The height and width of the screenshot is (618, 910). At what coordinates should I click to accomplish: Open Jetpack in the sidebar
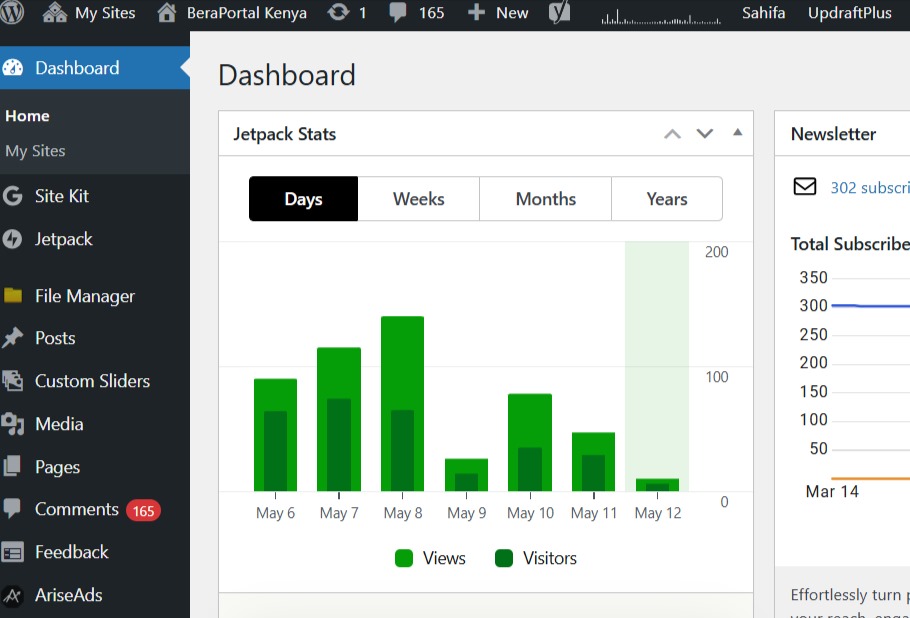point(63,239)
